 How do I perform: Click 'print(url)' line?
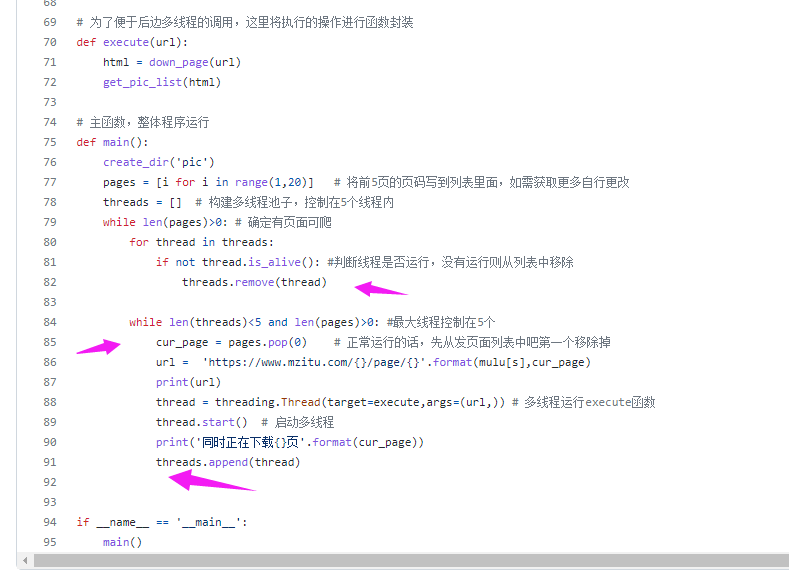(x=188, y=382)
